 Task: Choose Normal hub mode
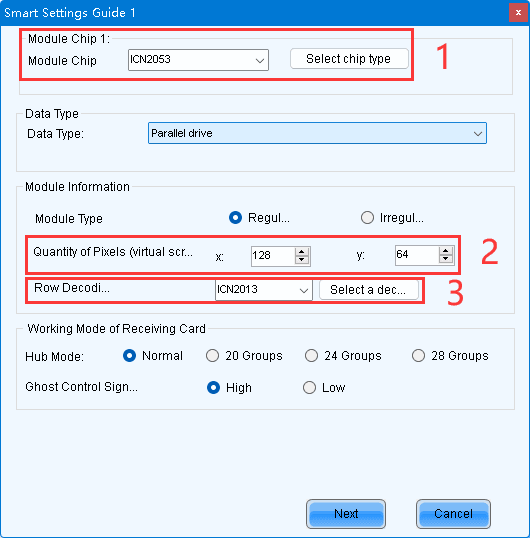pos(129,355)
